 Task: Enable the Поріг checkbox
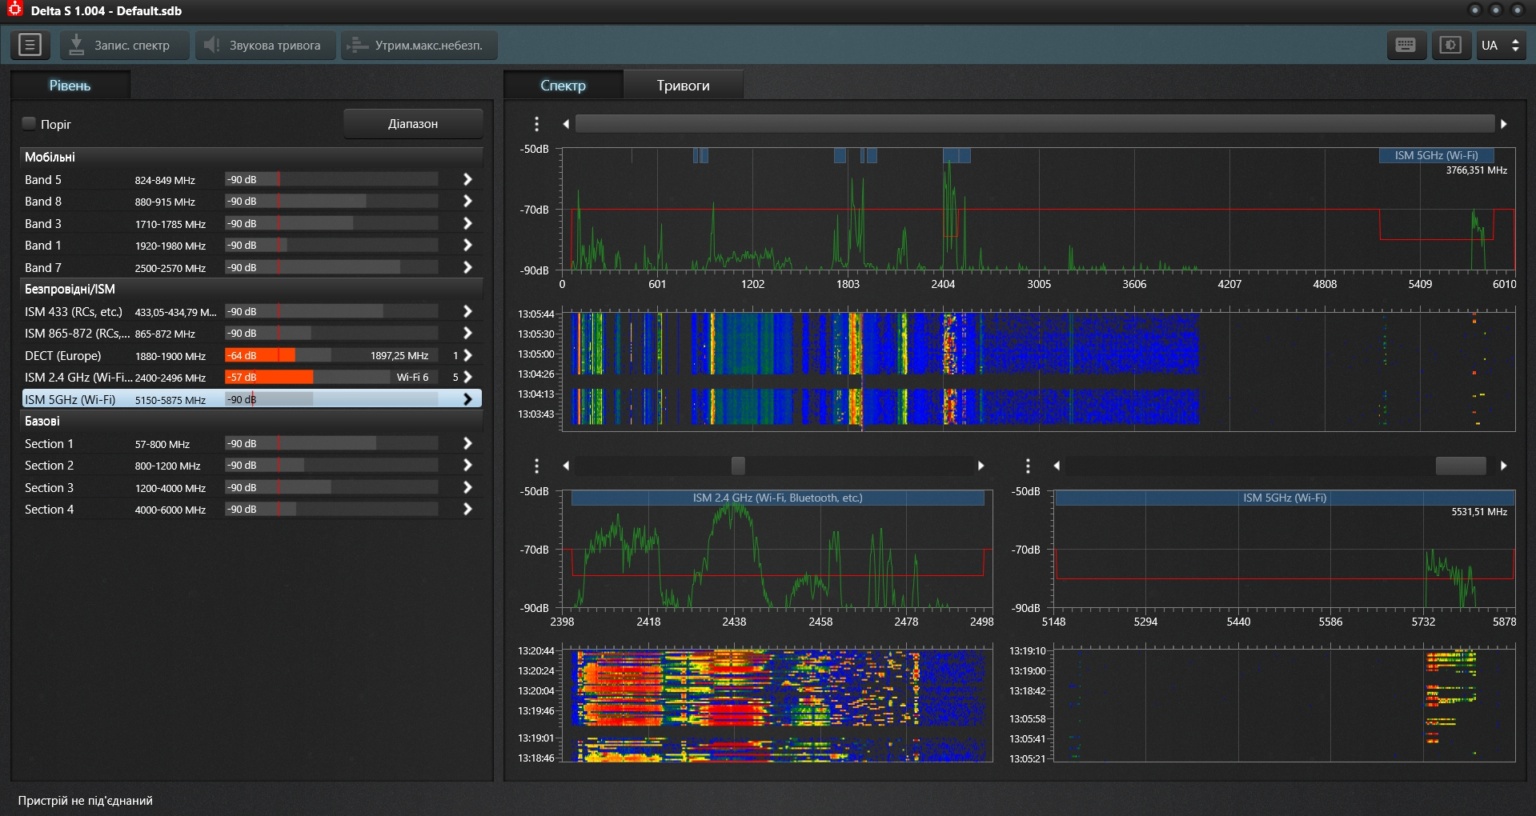point(29,123)
